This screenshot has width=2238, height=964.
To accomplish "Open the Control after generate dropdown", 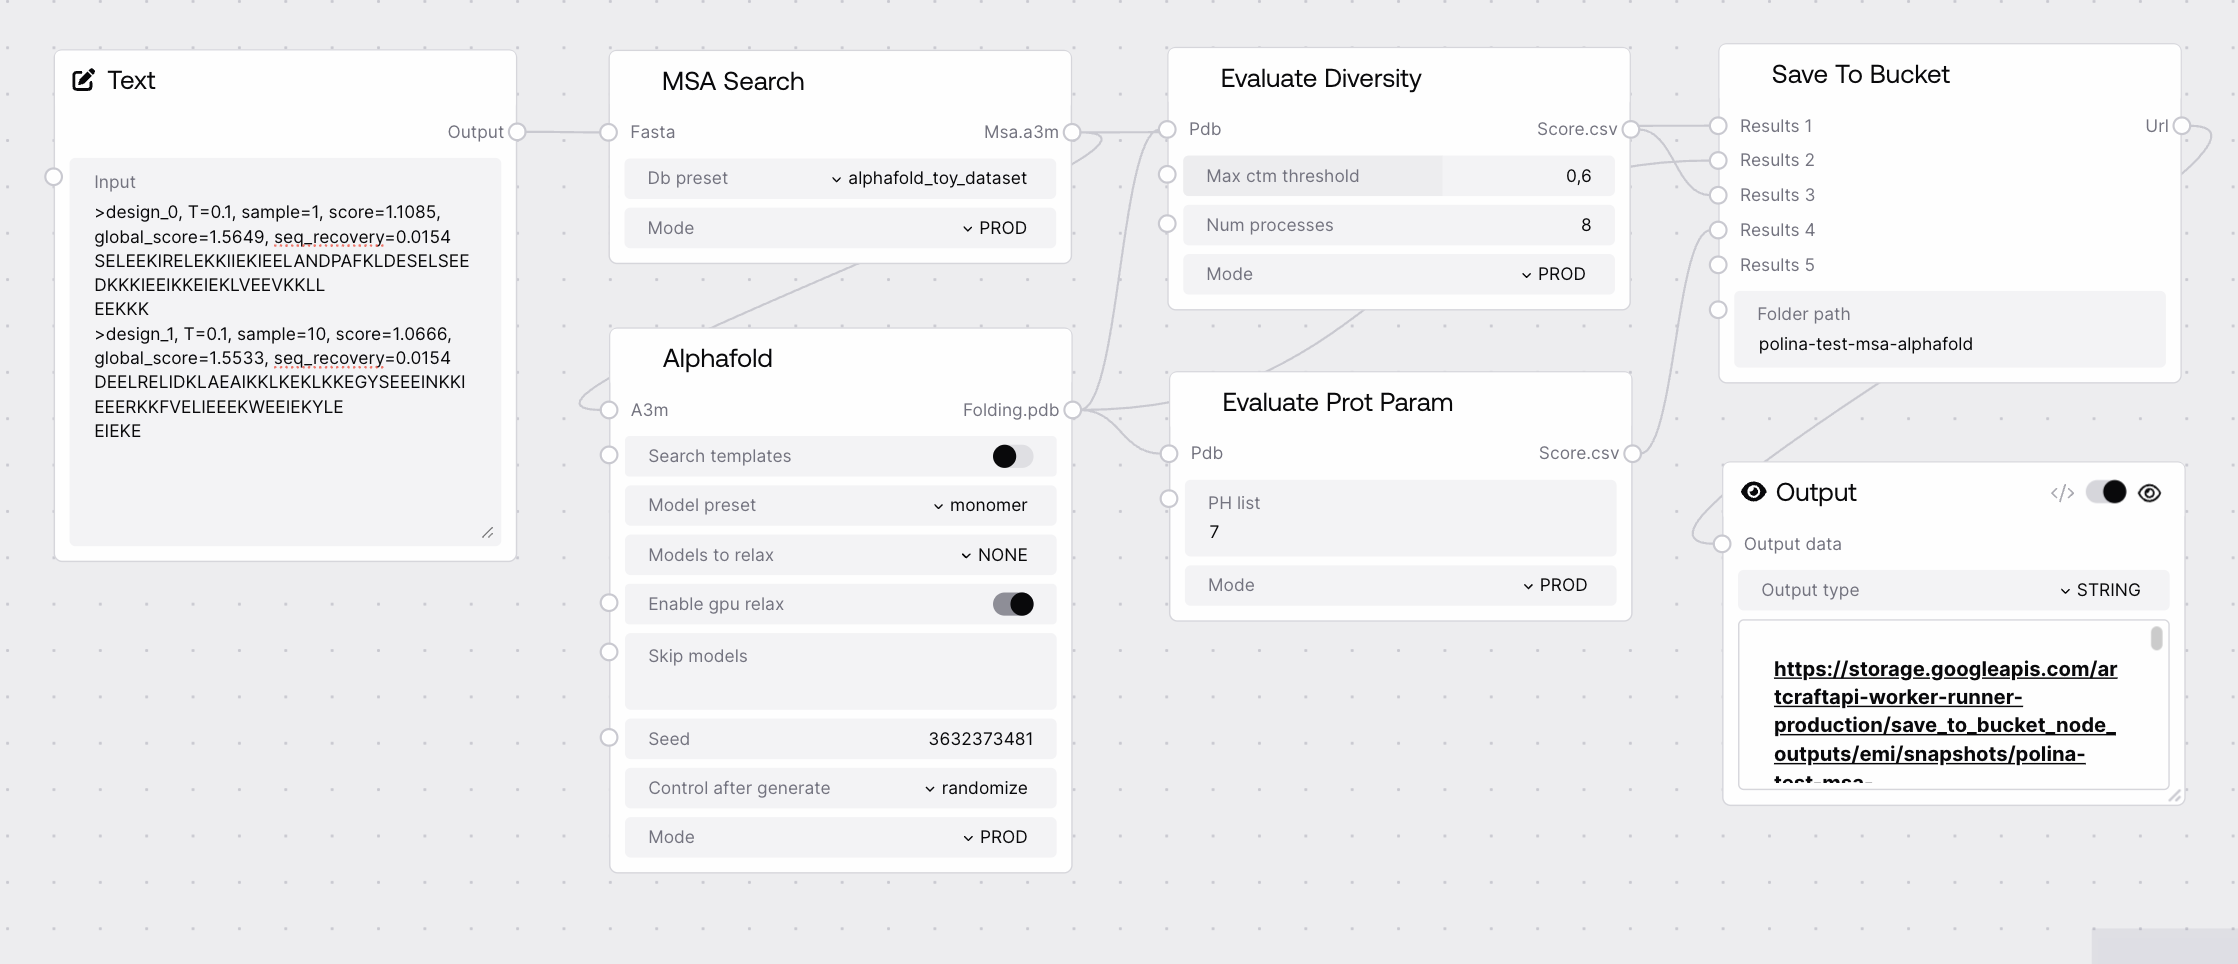I will [976, 788].
